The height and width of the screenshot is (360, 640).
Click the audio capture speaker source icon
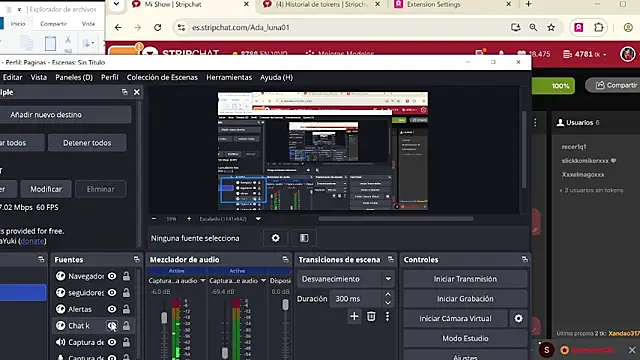tap(60, 342)
